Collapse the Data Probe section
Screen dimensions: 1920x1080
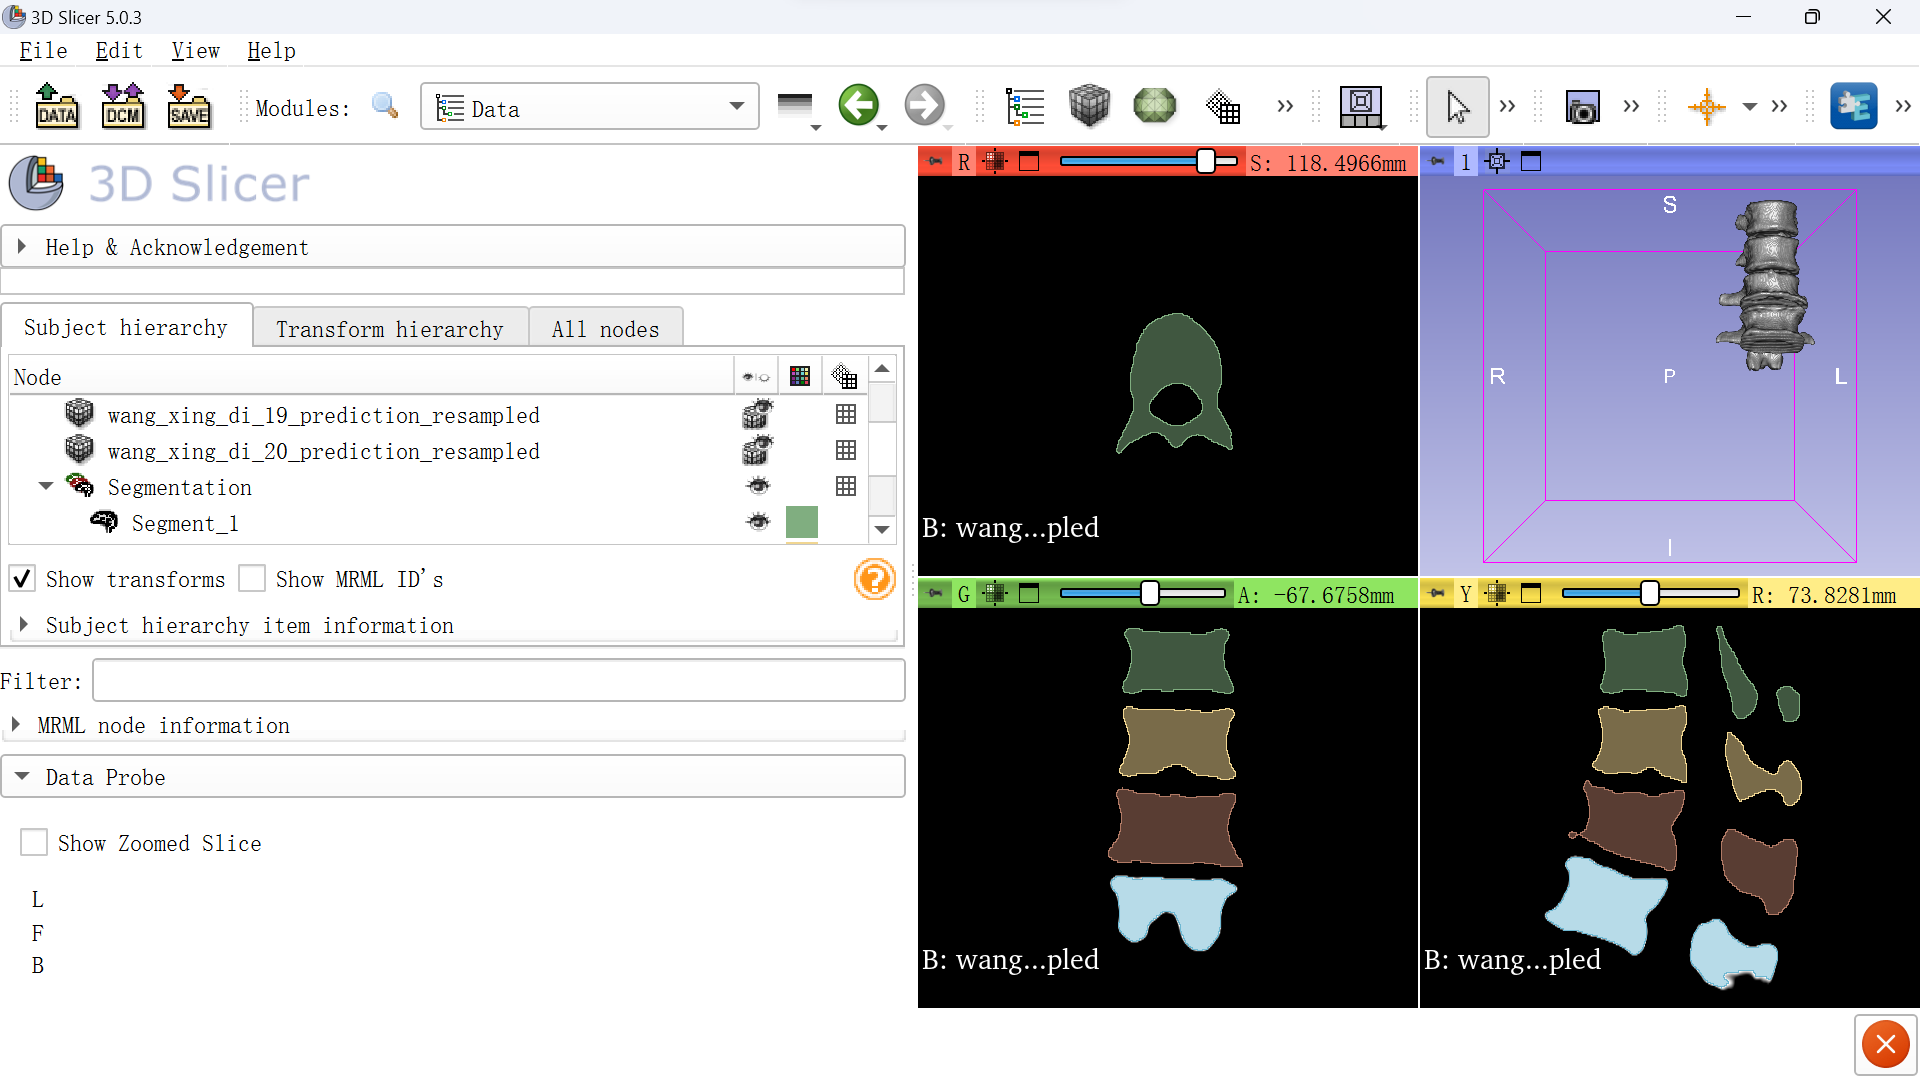click(x=452, y=777)
